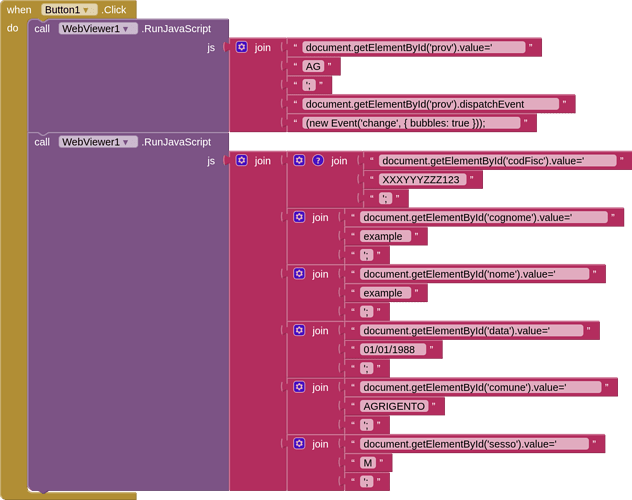The width and height of the screenshot is (632, 500).
Task: Click the "js" socket label of the first call
Action: tap(211, 48)
